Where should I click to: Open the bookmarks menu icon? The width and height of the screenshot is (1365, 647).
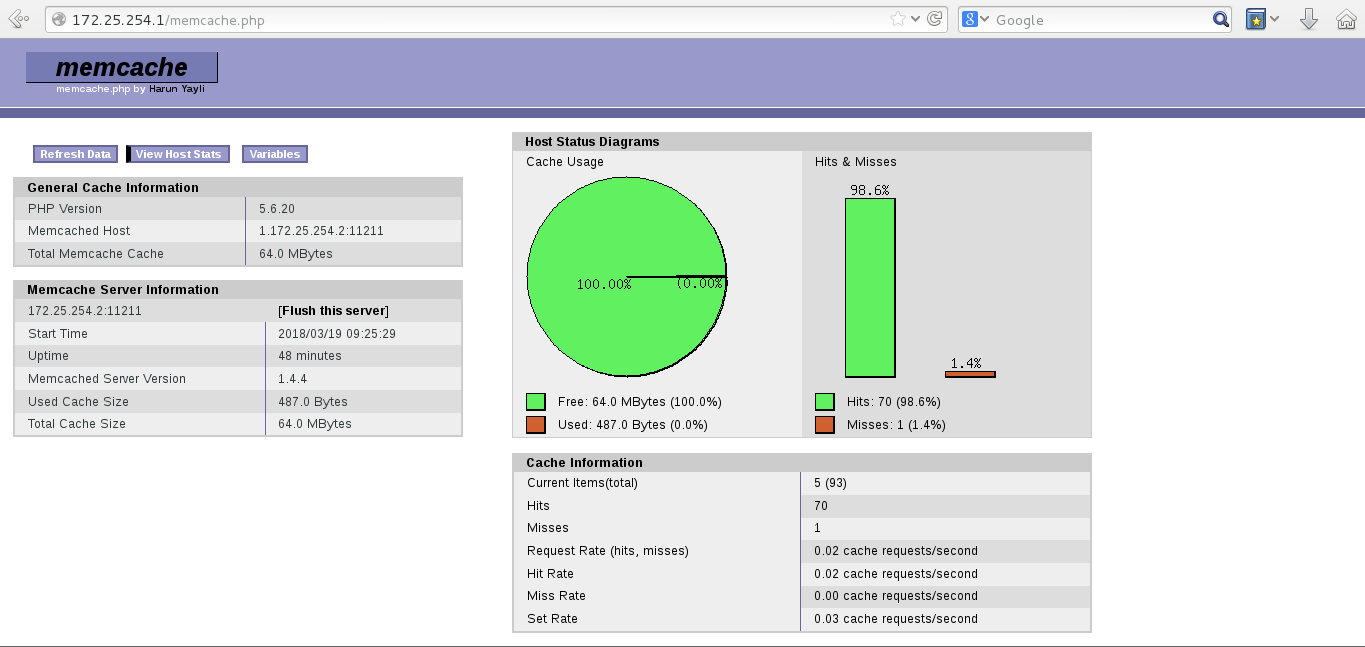pyautogui.click(x=1256, y=19)
